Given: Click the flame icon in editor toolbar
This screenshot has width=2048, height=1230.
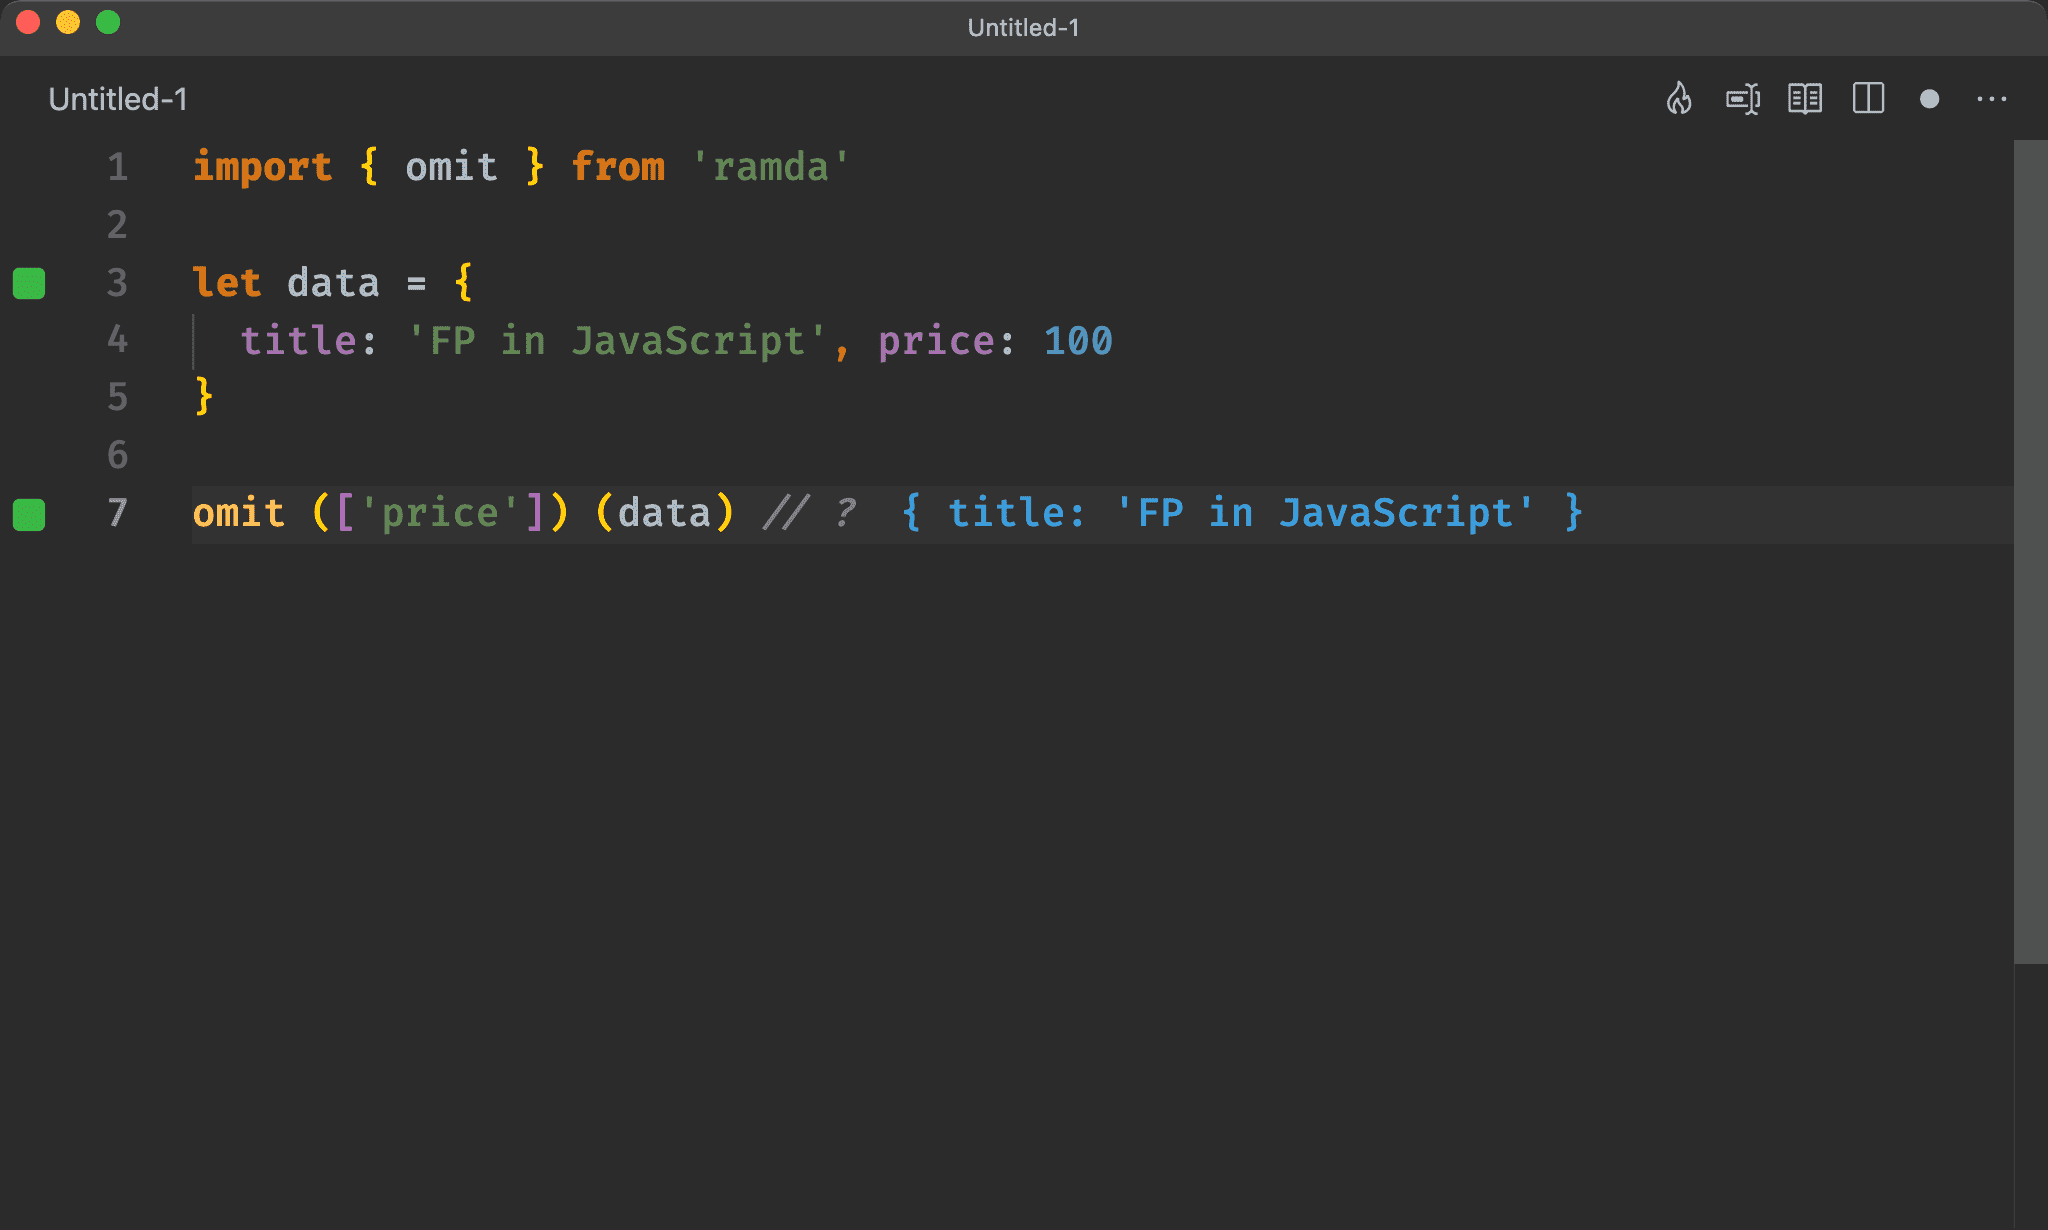Looking at the screenshot, I should pos(1679,98).
